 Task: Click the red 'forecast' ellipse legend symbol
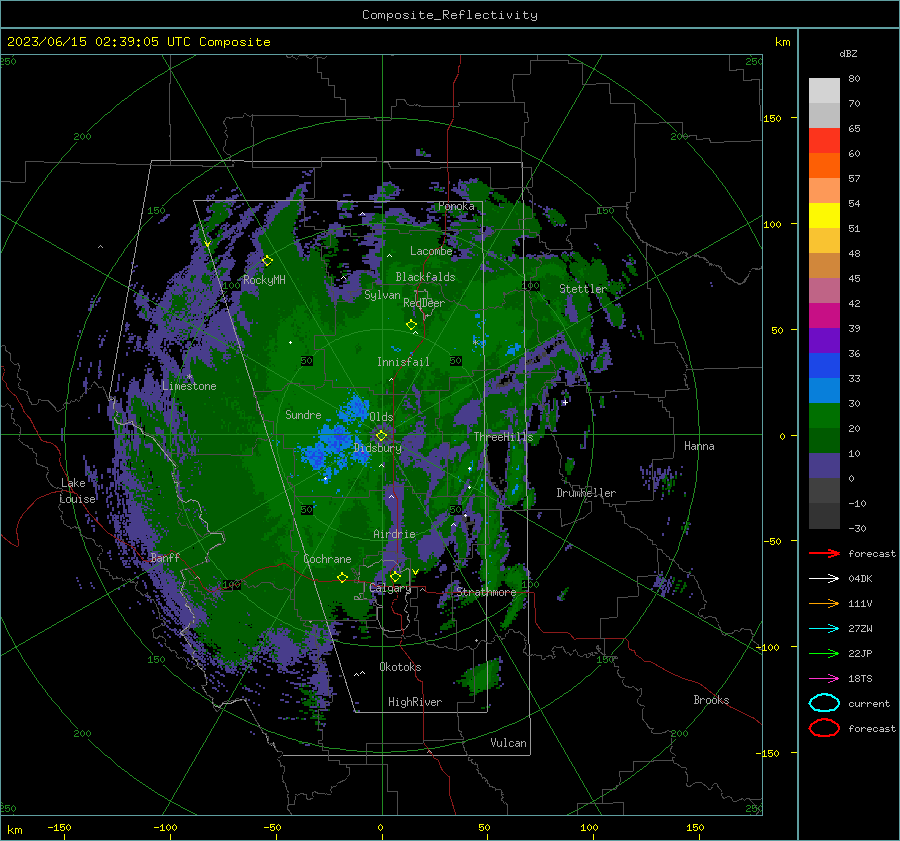[x=824, y=728]
